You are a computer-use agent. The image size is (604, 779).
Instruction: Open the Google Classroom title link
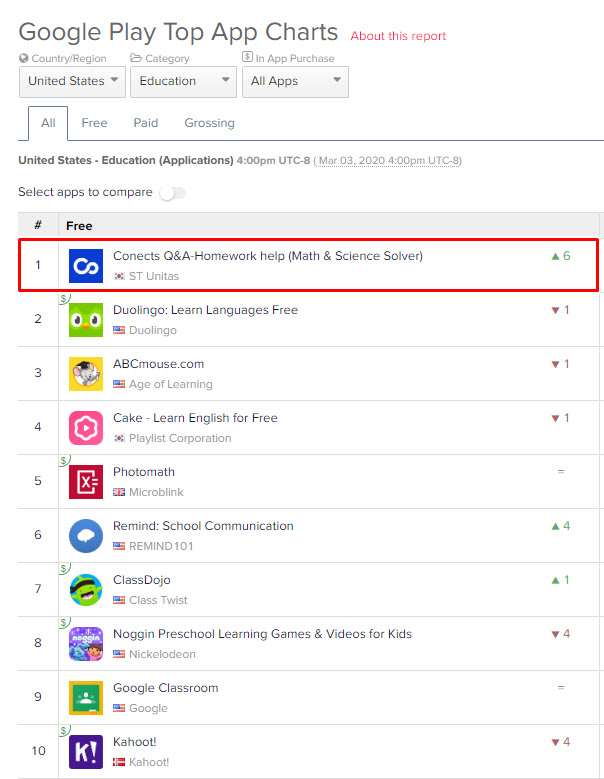[x=165, y=688]
